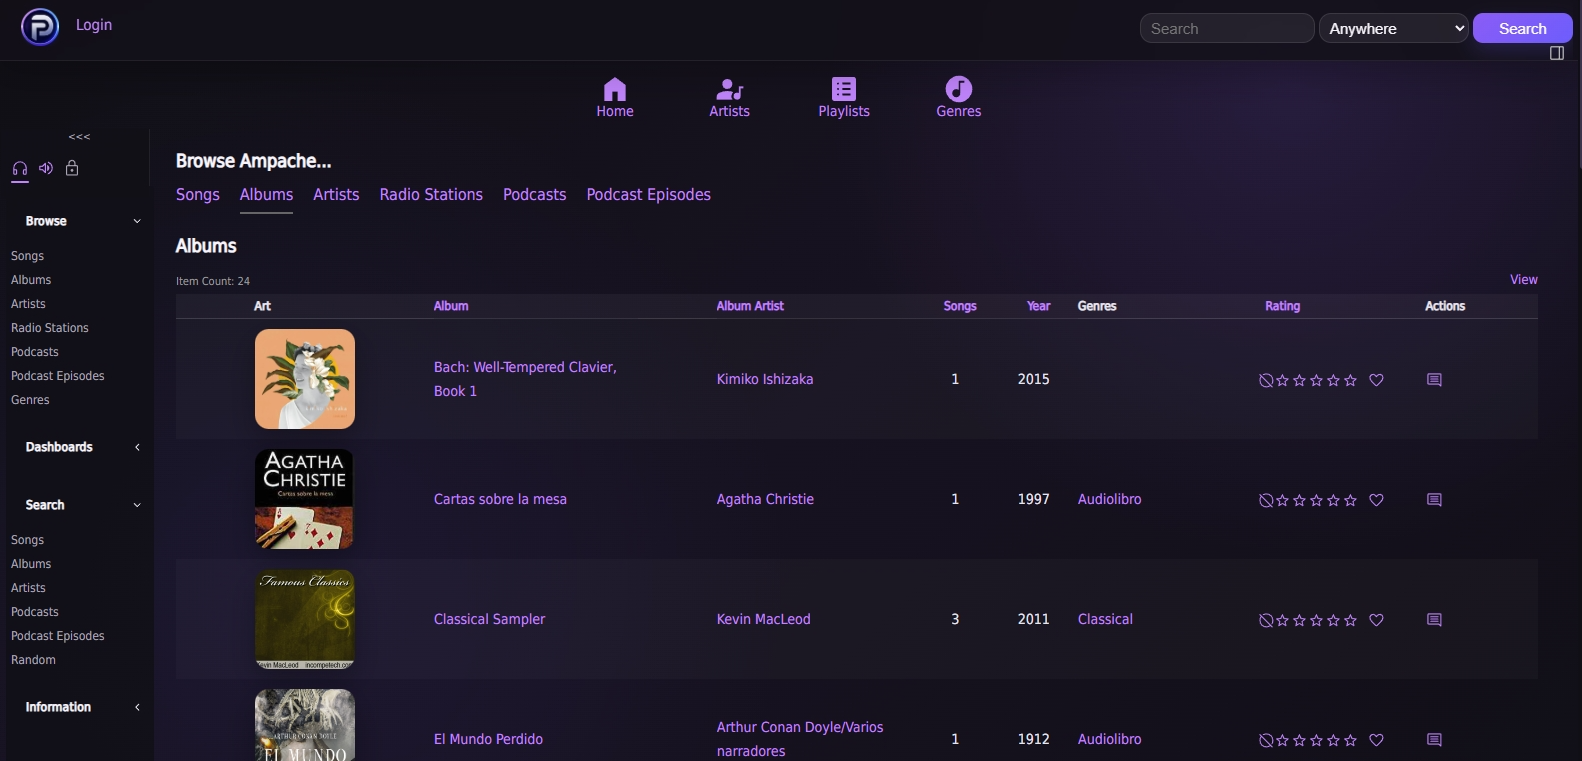Remove rating for Cartas sobre la mesa
This screenshot has width=1582, height=761.
pos(1266,500)
